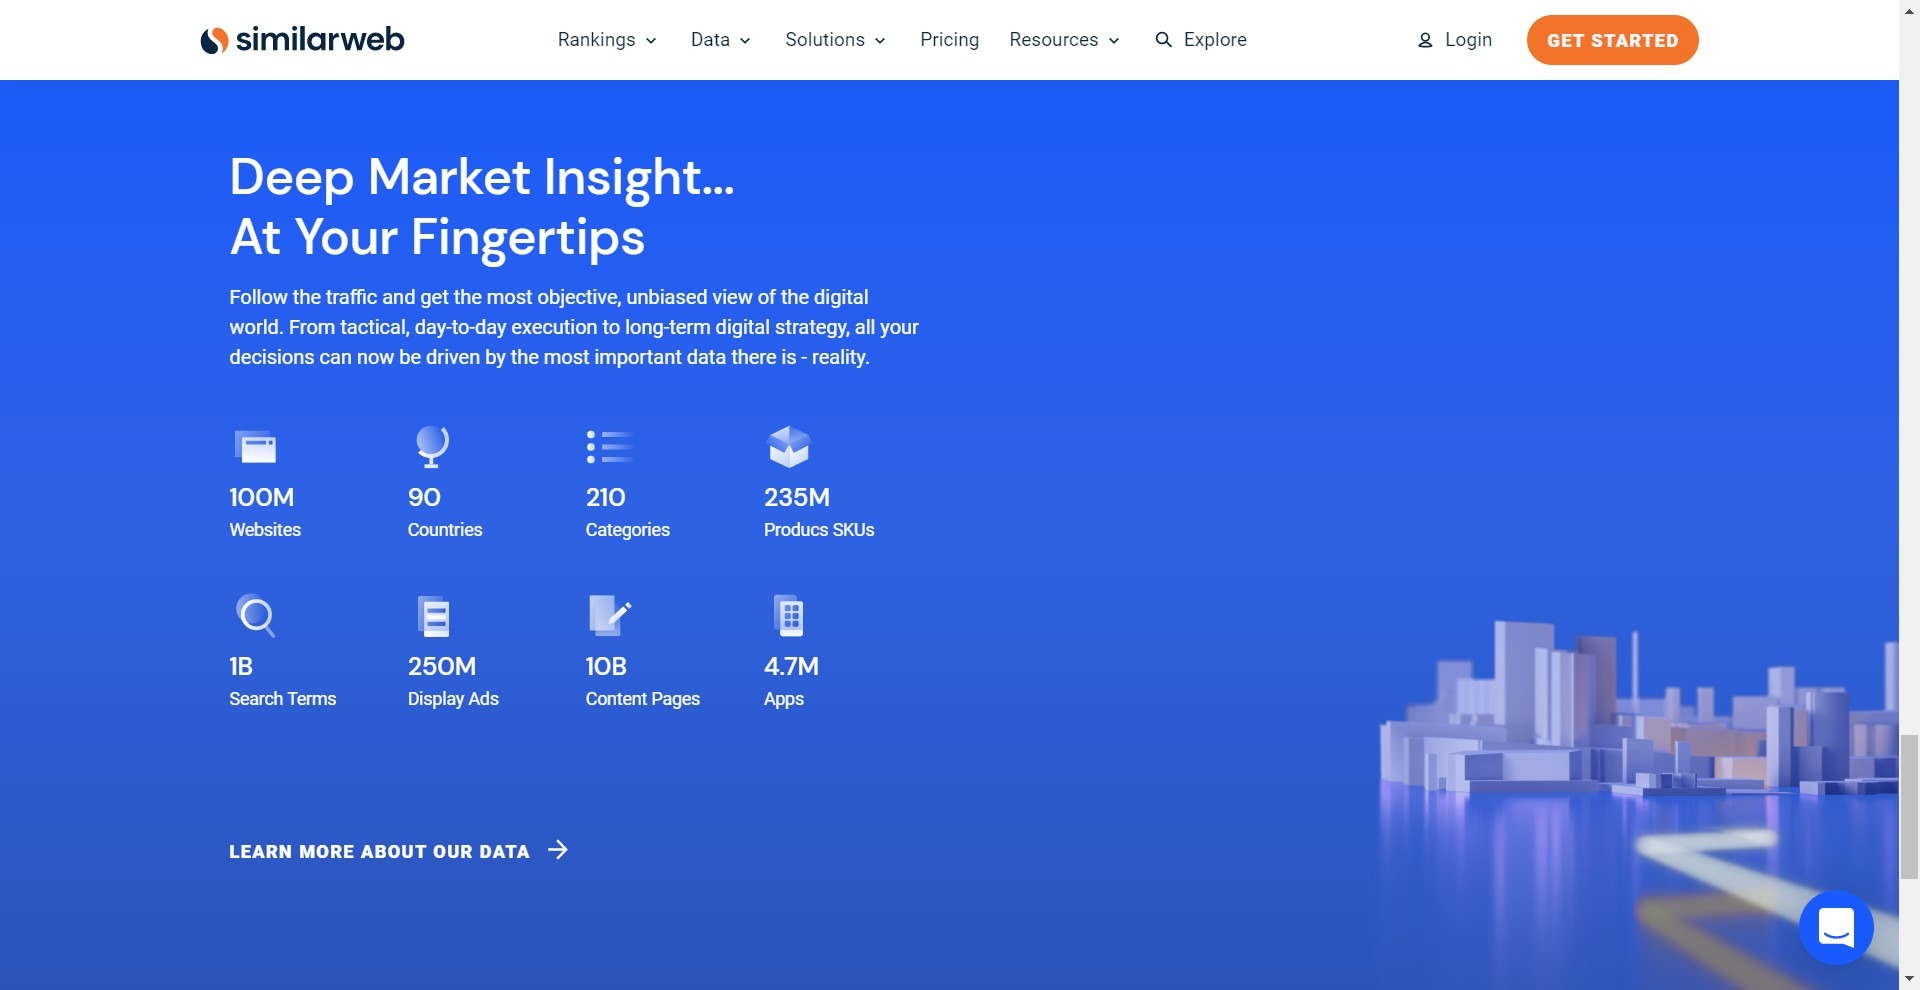The width and height of the screenshot is (1920, 990).
Task: Follow Learn More About Our Data link
Action: [398, 851]
